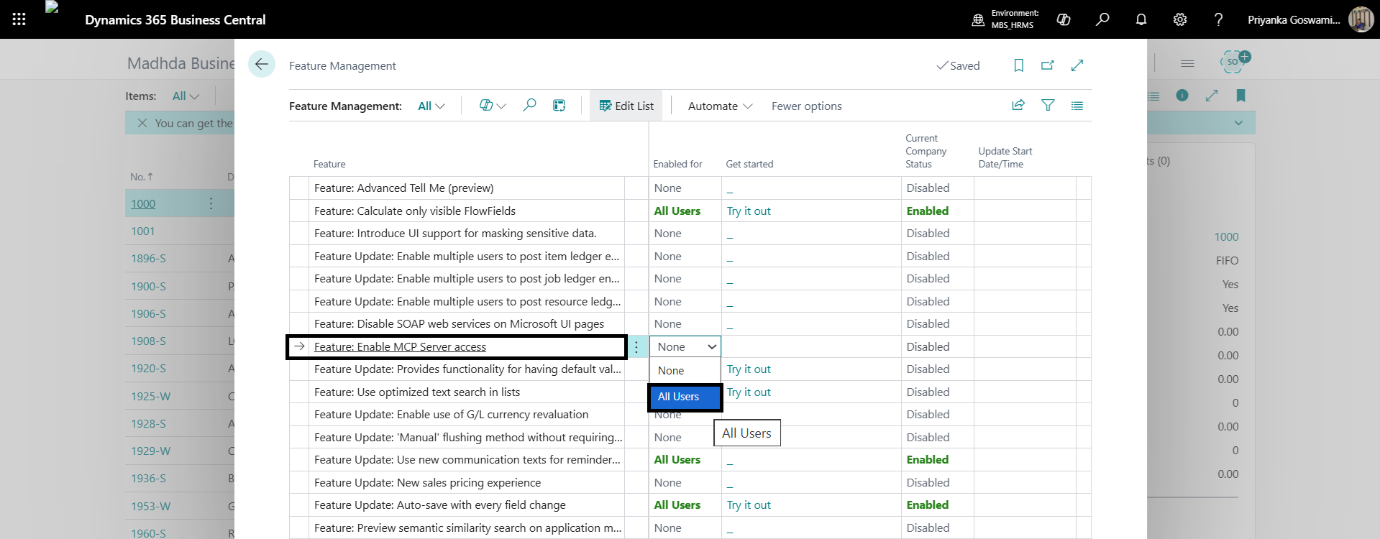Sort by the Enabled for column header
The image size is (1380, 539).
point(677,164)
